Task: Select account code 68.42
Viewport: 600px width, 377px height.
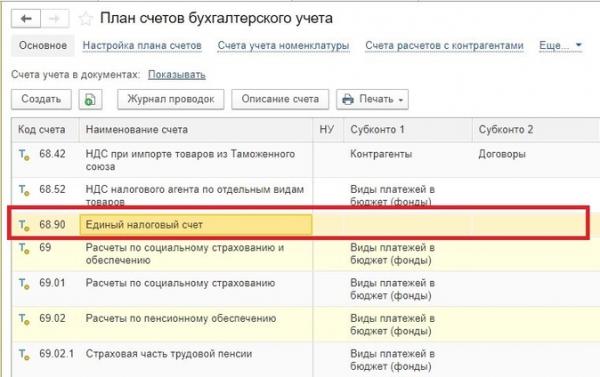Action: [52, 154]
